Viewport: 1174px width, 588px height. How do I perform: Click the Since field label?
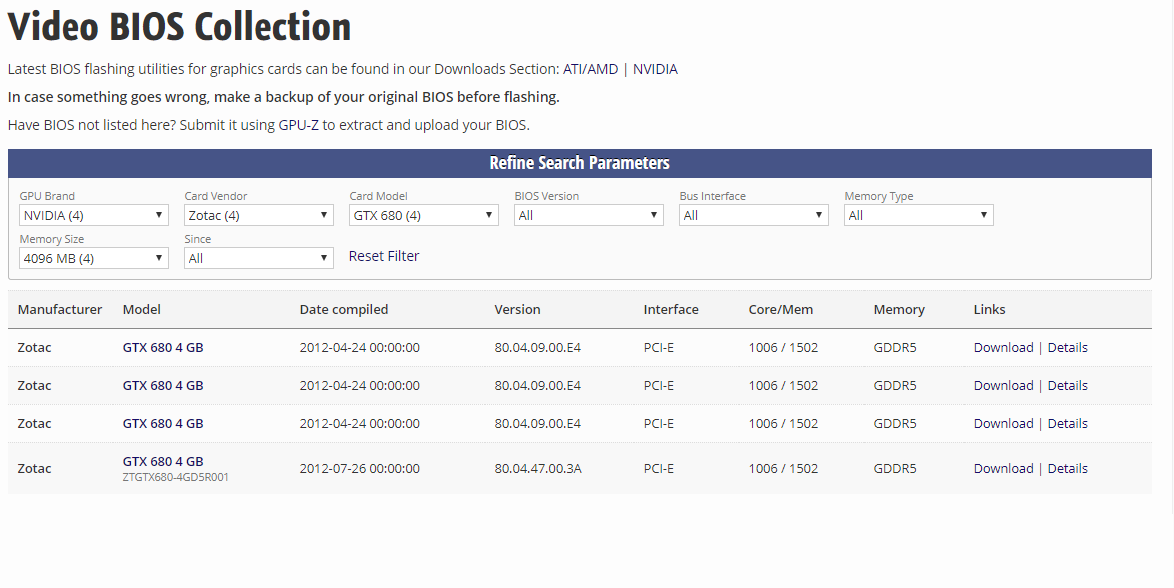click(x=198, y=240)
